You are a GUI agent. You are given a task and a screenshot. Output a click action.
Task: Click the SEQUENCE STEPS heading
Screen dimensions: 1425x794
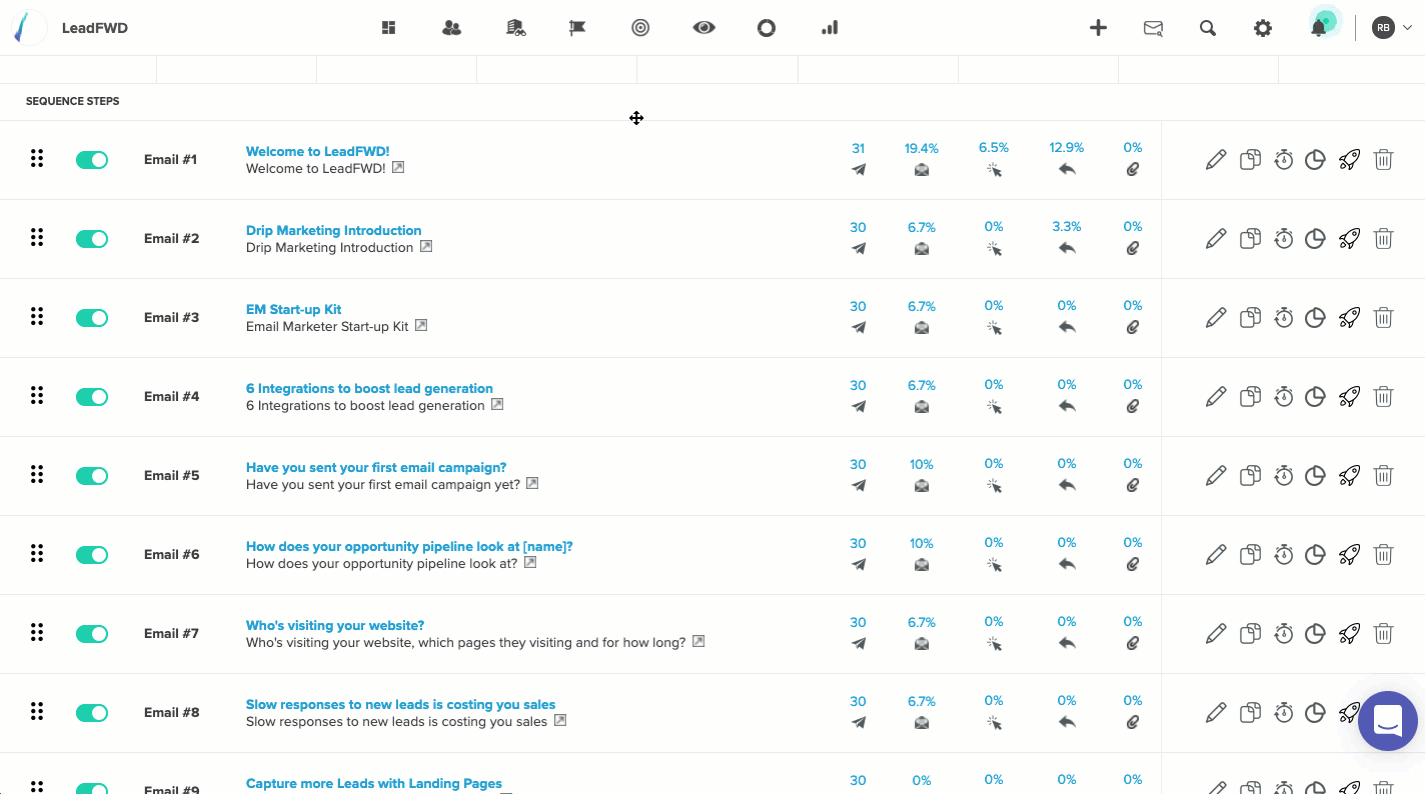[73, 101]
